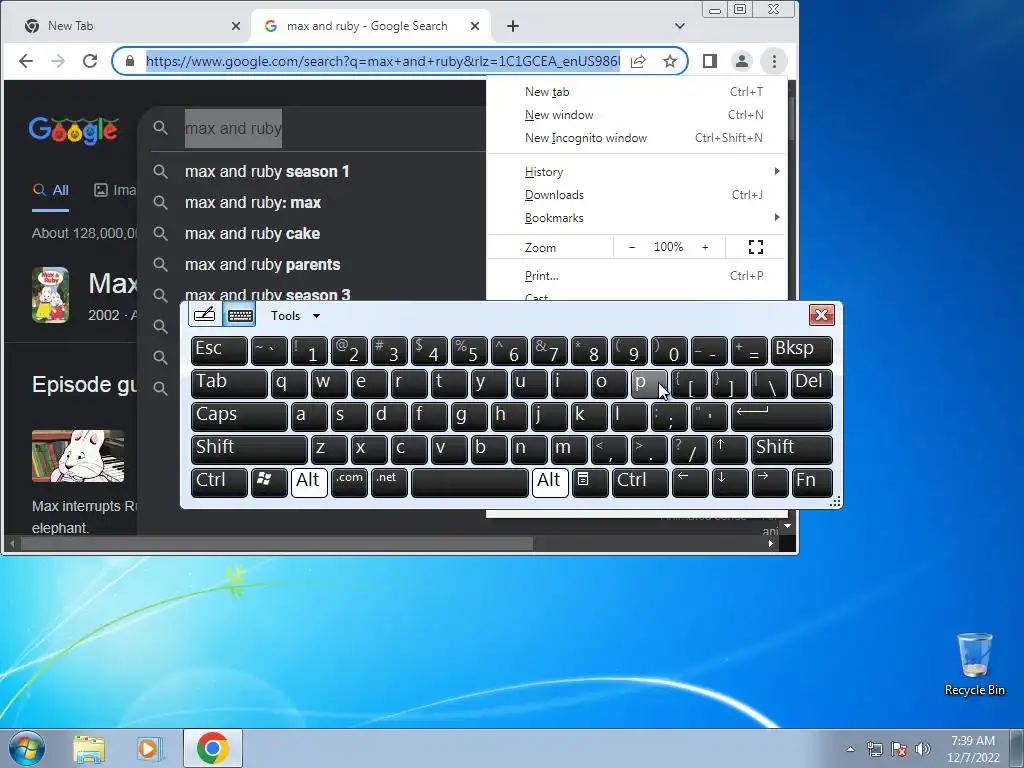Choose New Incognito window
This screenshot has width=1024, height=768.
tap(637, 138)
